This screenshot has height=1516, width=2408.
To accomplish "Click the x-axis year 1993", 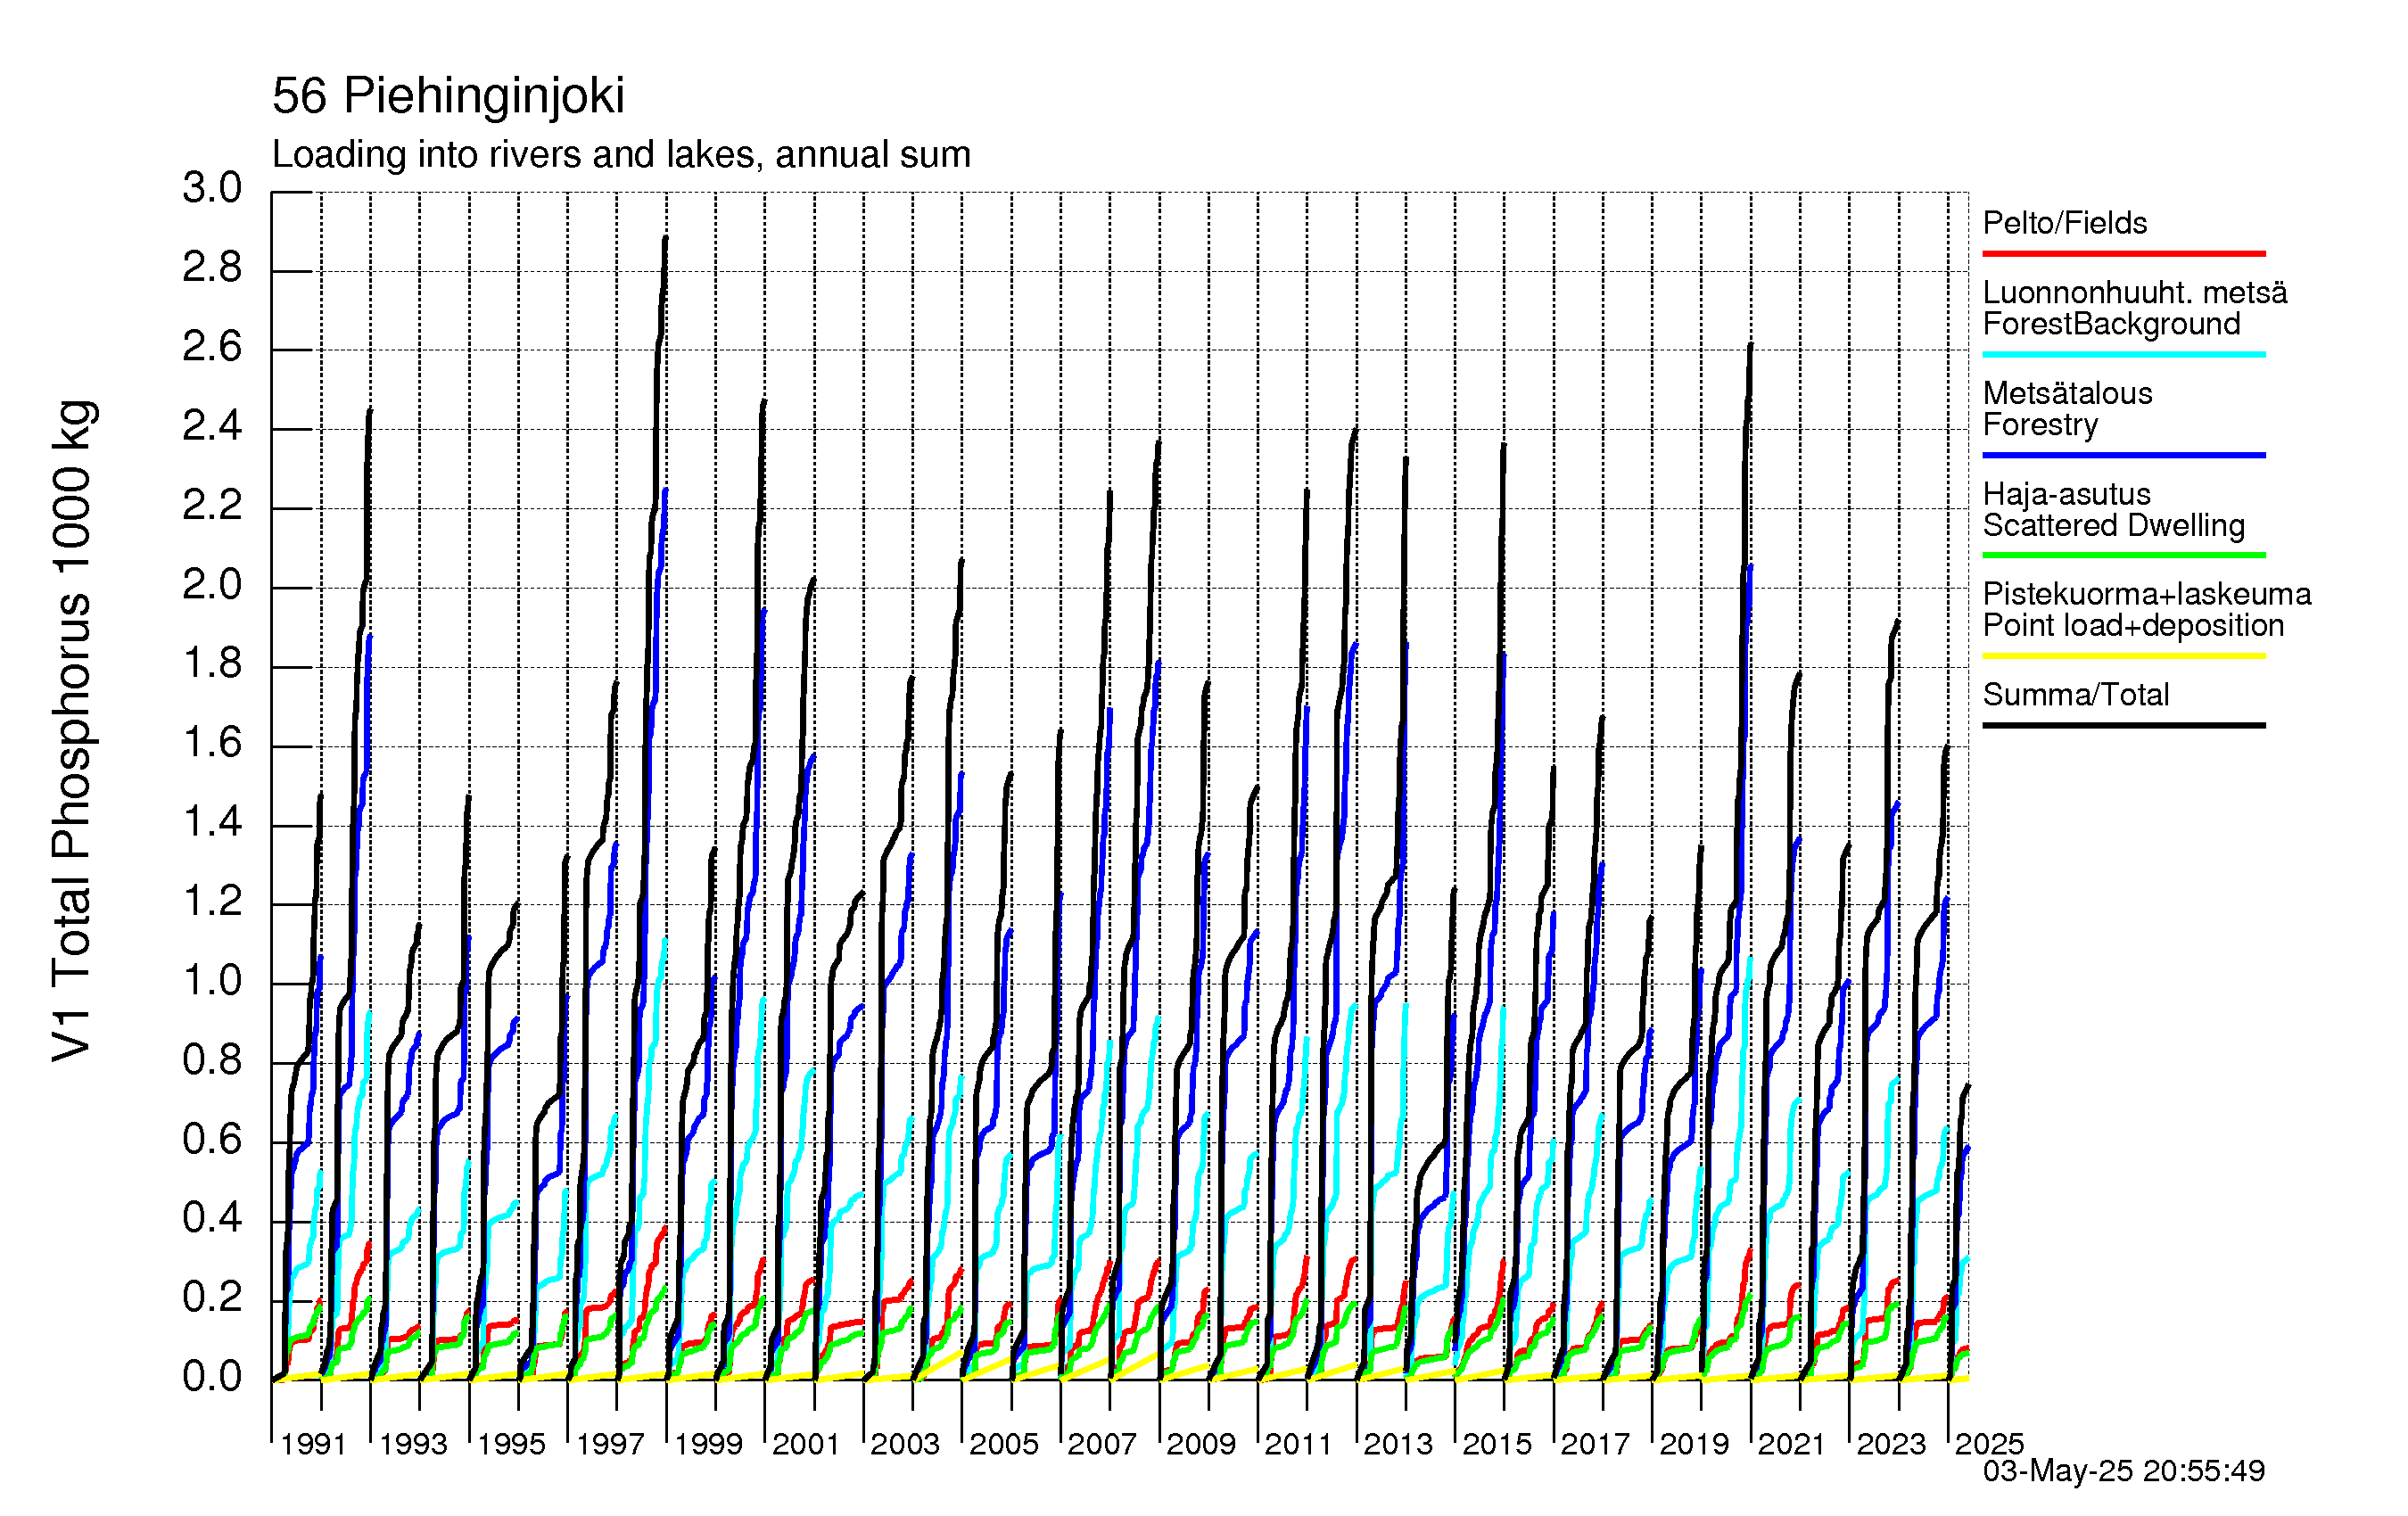I will coord(412,1444).
